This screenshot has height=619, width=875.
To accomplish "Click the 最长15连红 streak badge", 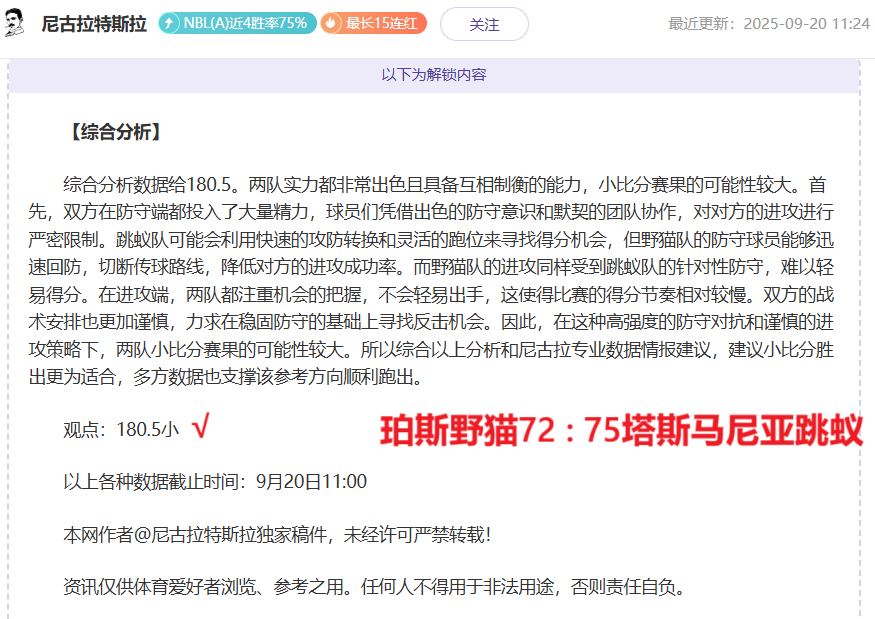I will [x=373, y=23].
